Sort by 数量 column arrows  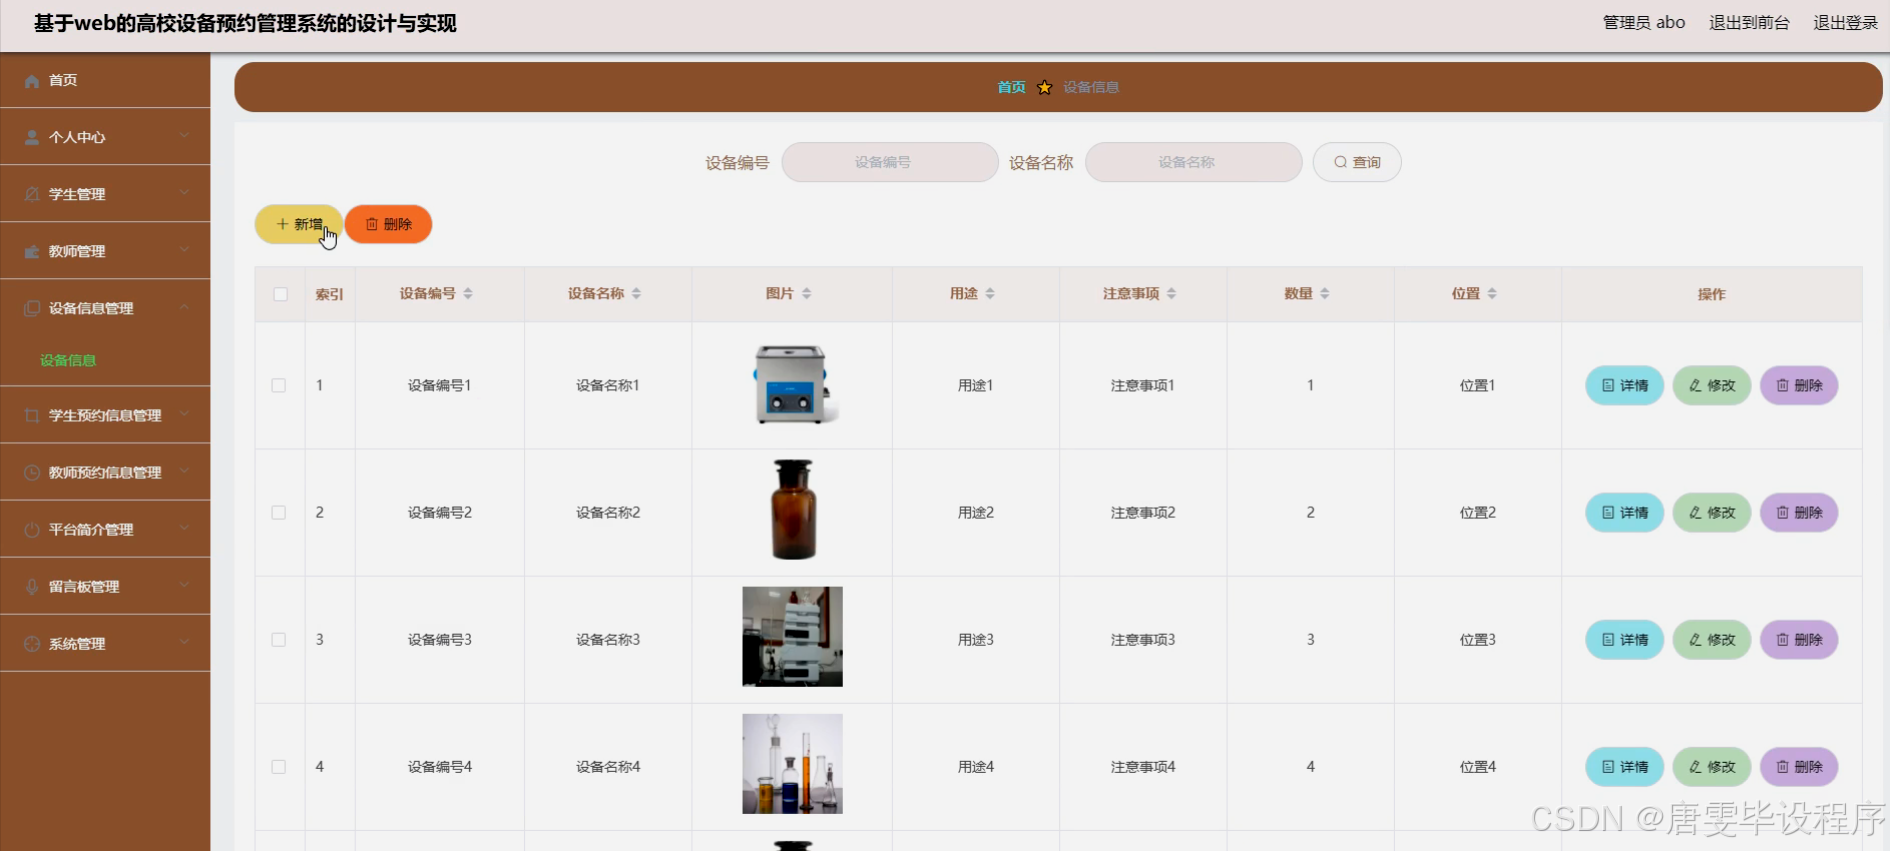click(1324, 293)
